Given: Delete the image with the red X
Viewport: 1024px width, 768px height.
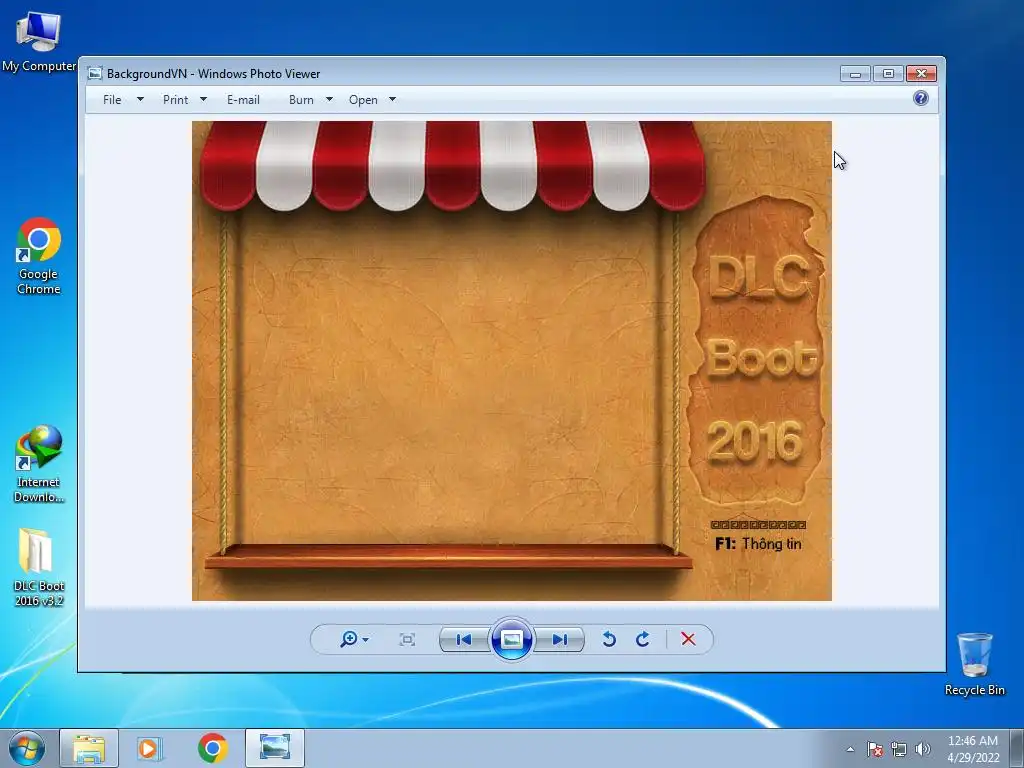Looking at the screenshot, I should point(688,639).
